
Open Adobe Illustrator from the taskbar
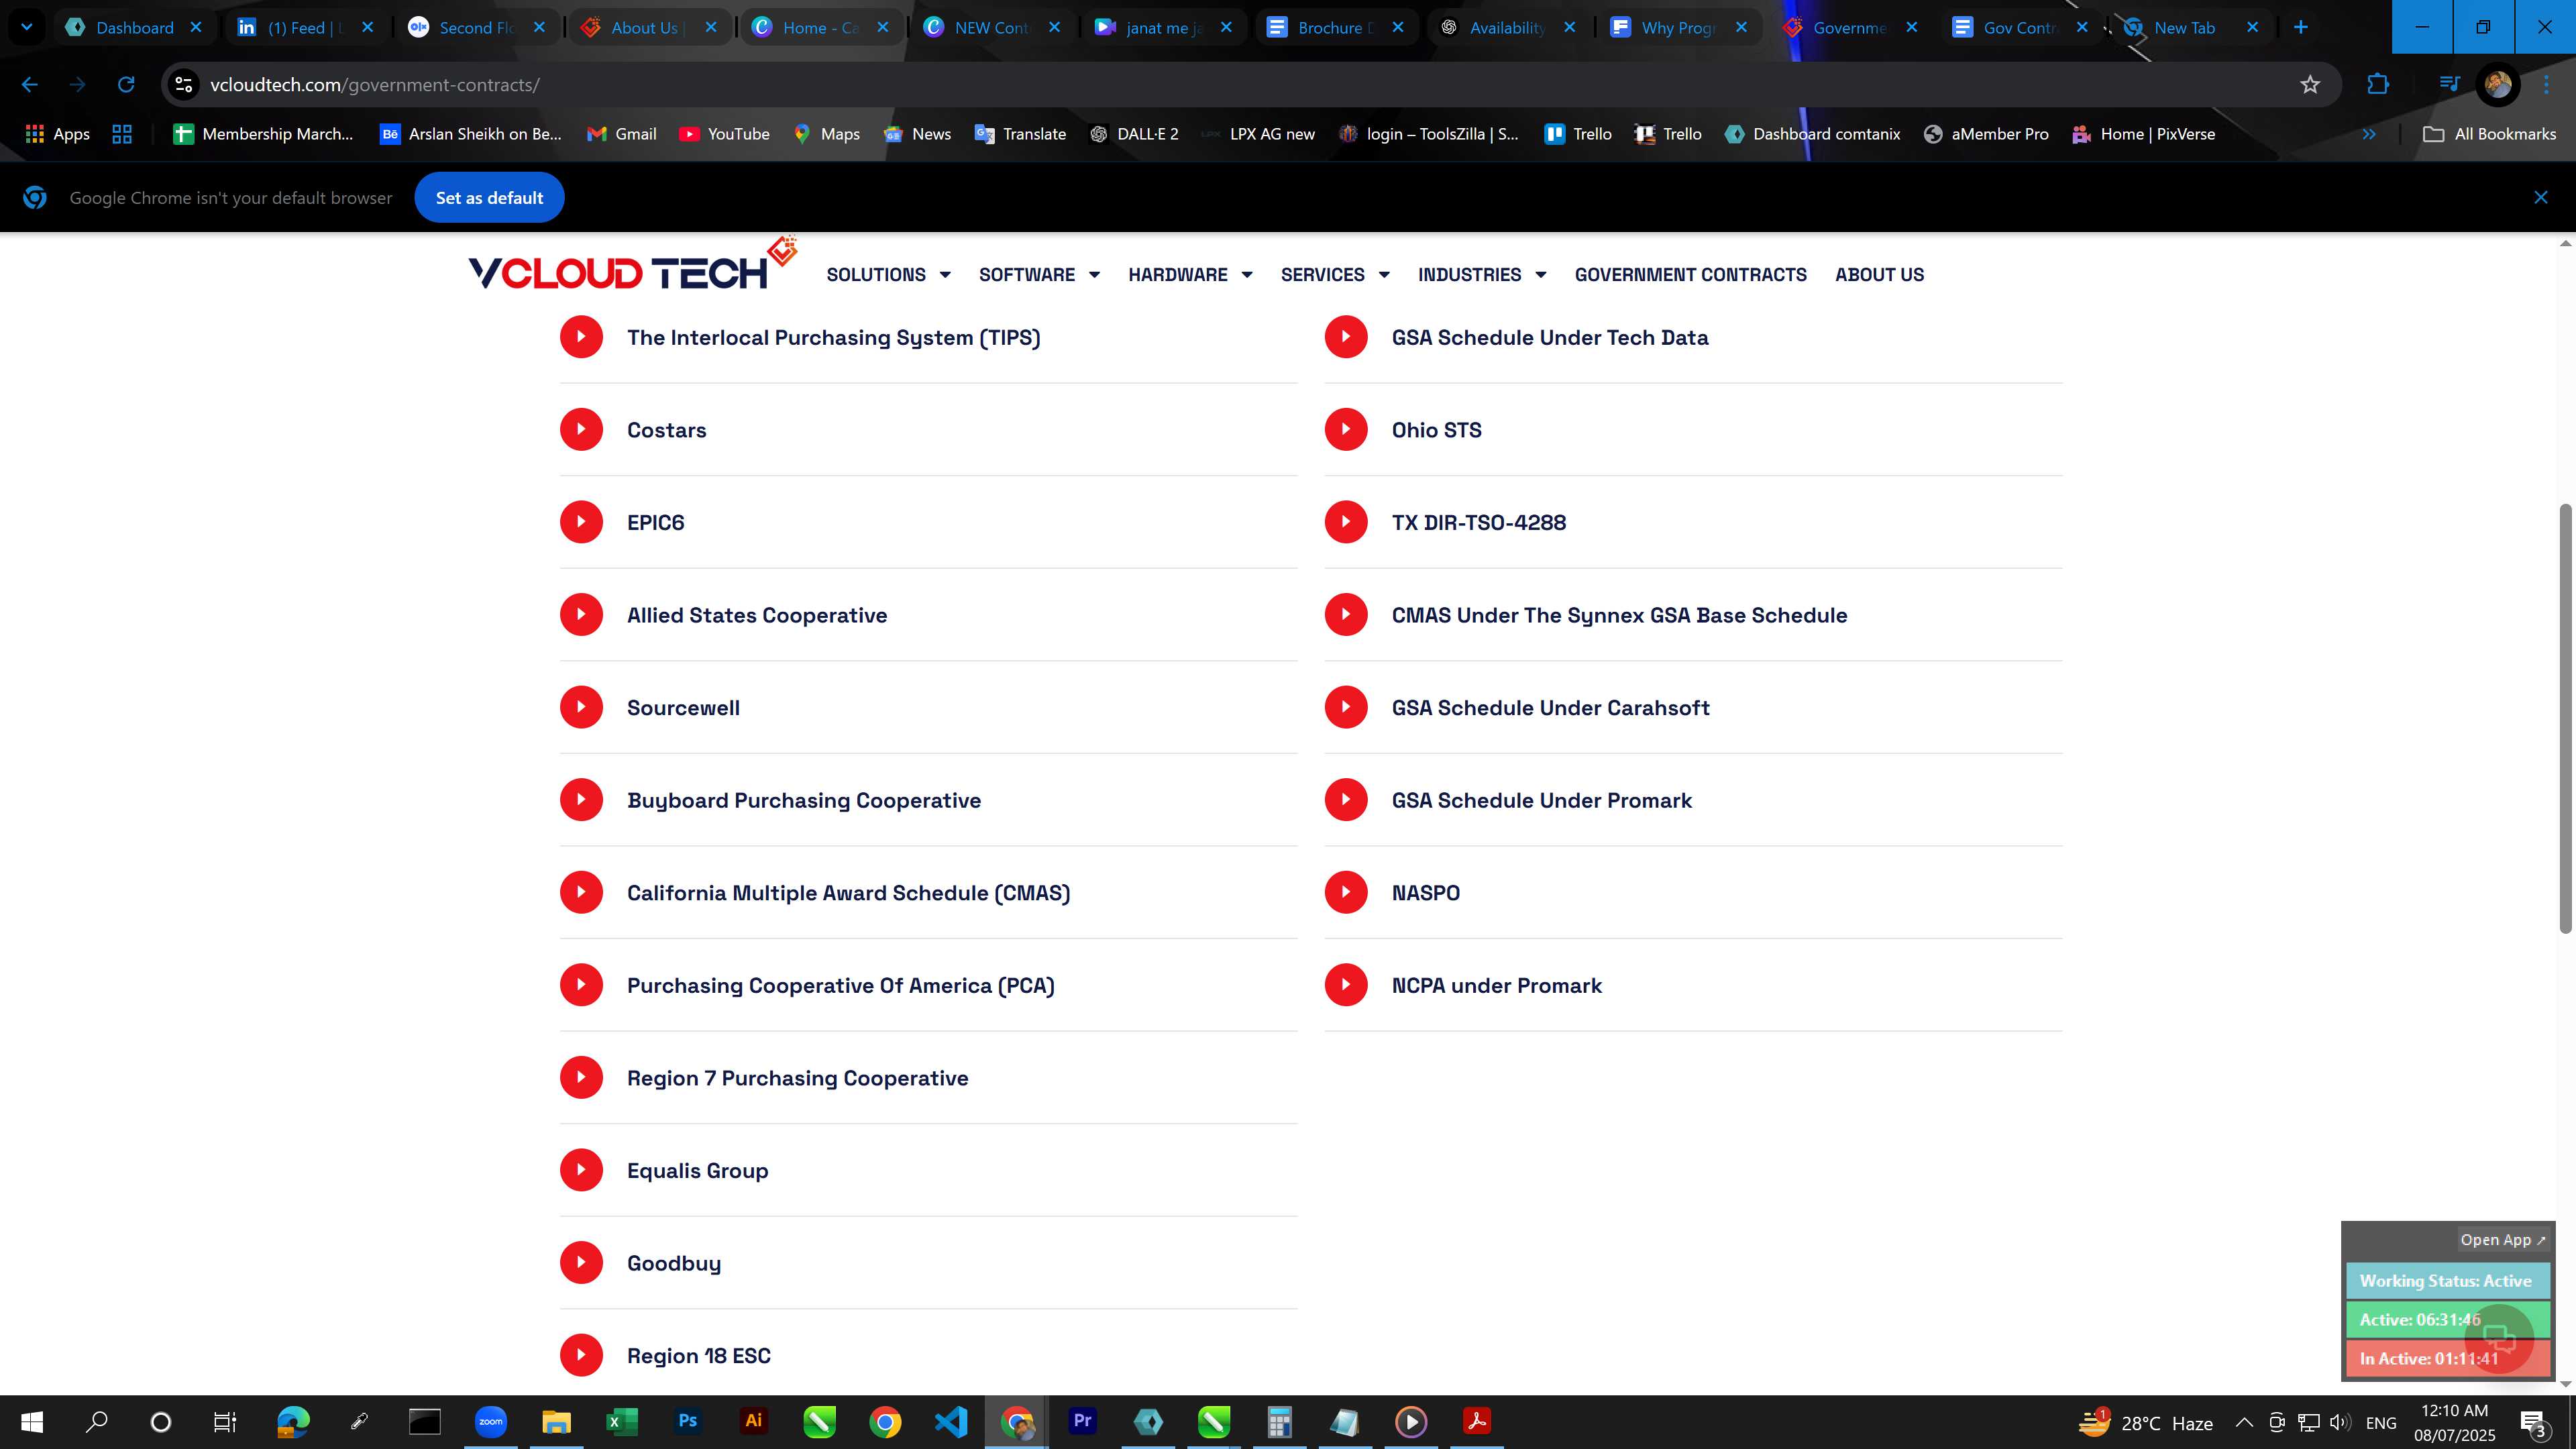click(x=754, y=1422)
